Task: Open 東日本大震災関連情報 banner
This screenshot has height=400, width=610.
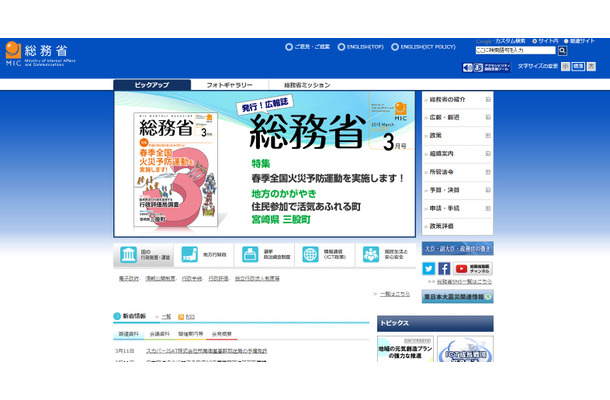Action: pos(458,296)
